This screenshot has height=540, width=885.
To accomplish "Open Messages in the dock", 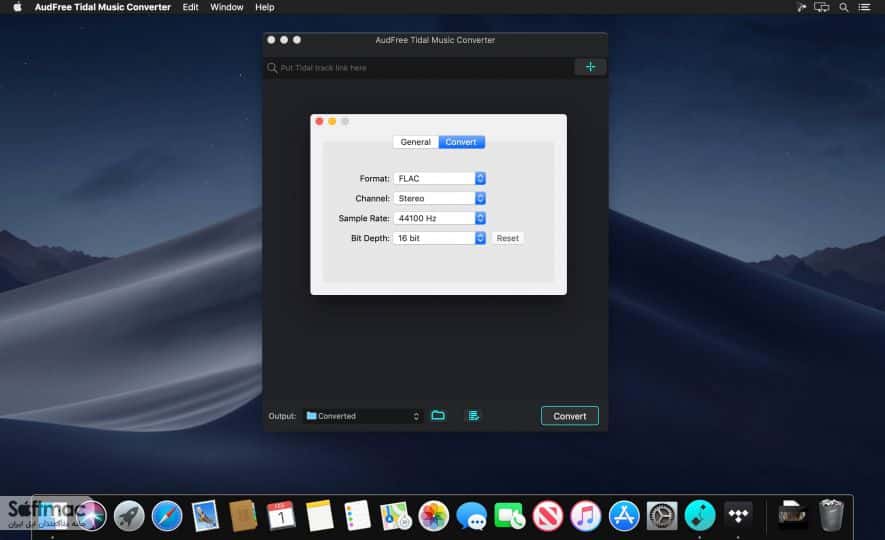I will 472,515.
